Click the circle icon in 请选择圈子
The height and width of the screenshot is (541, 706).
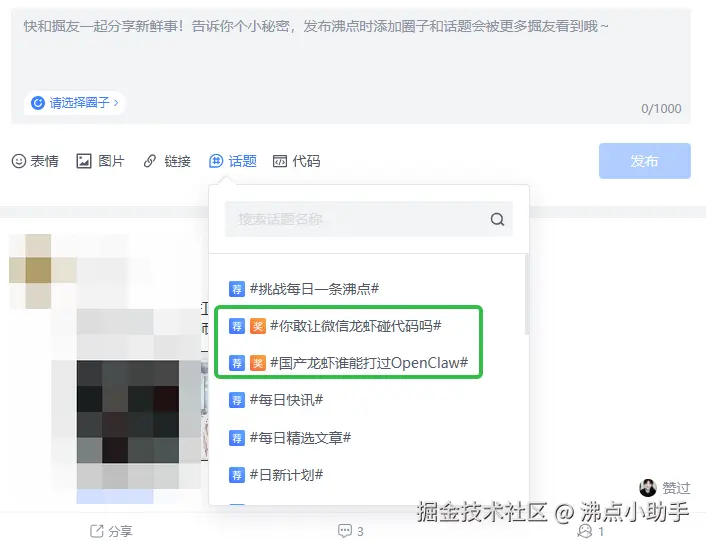[x=38, y=103]
